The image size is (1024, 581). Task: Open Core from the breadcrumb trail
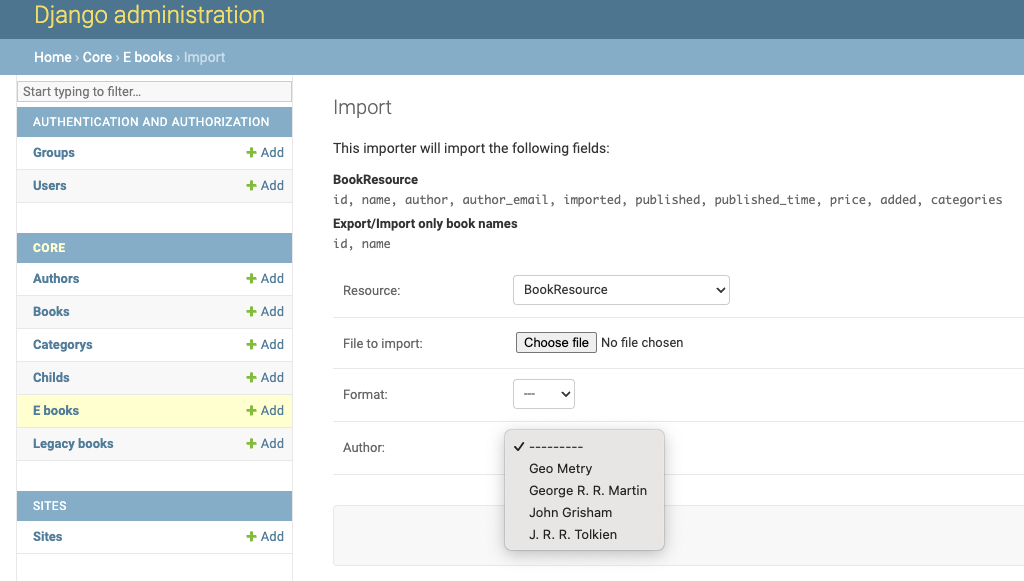pyautogui.click(x=97, y=57)
